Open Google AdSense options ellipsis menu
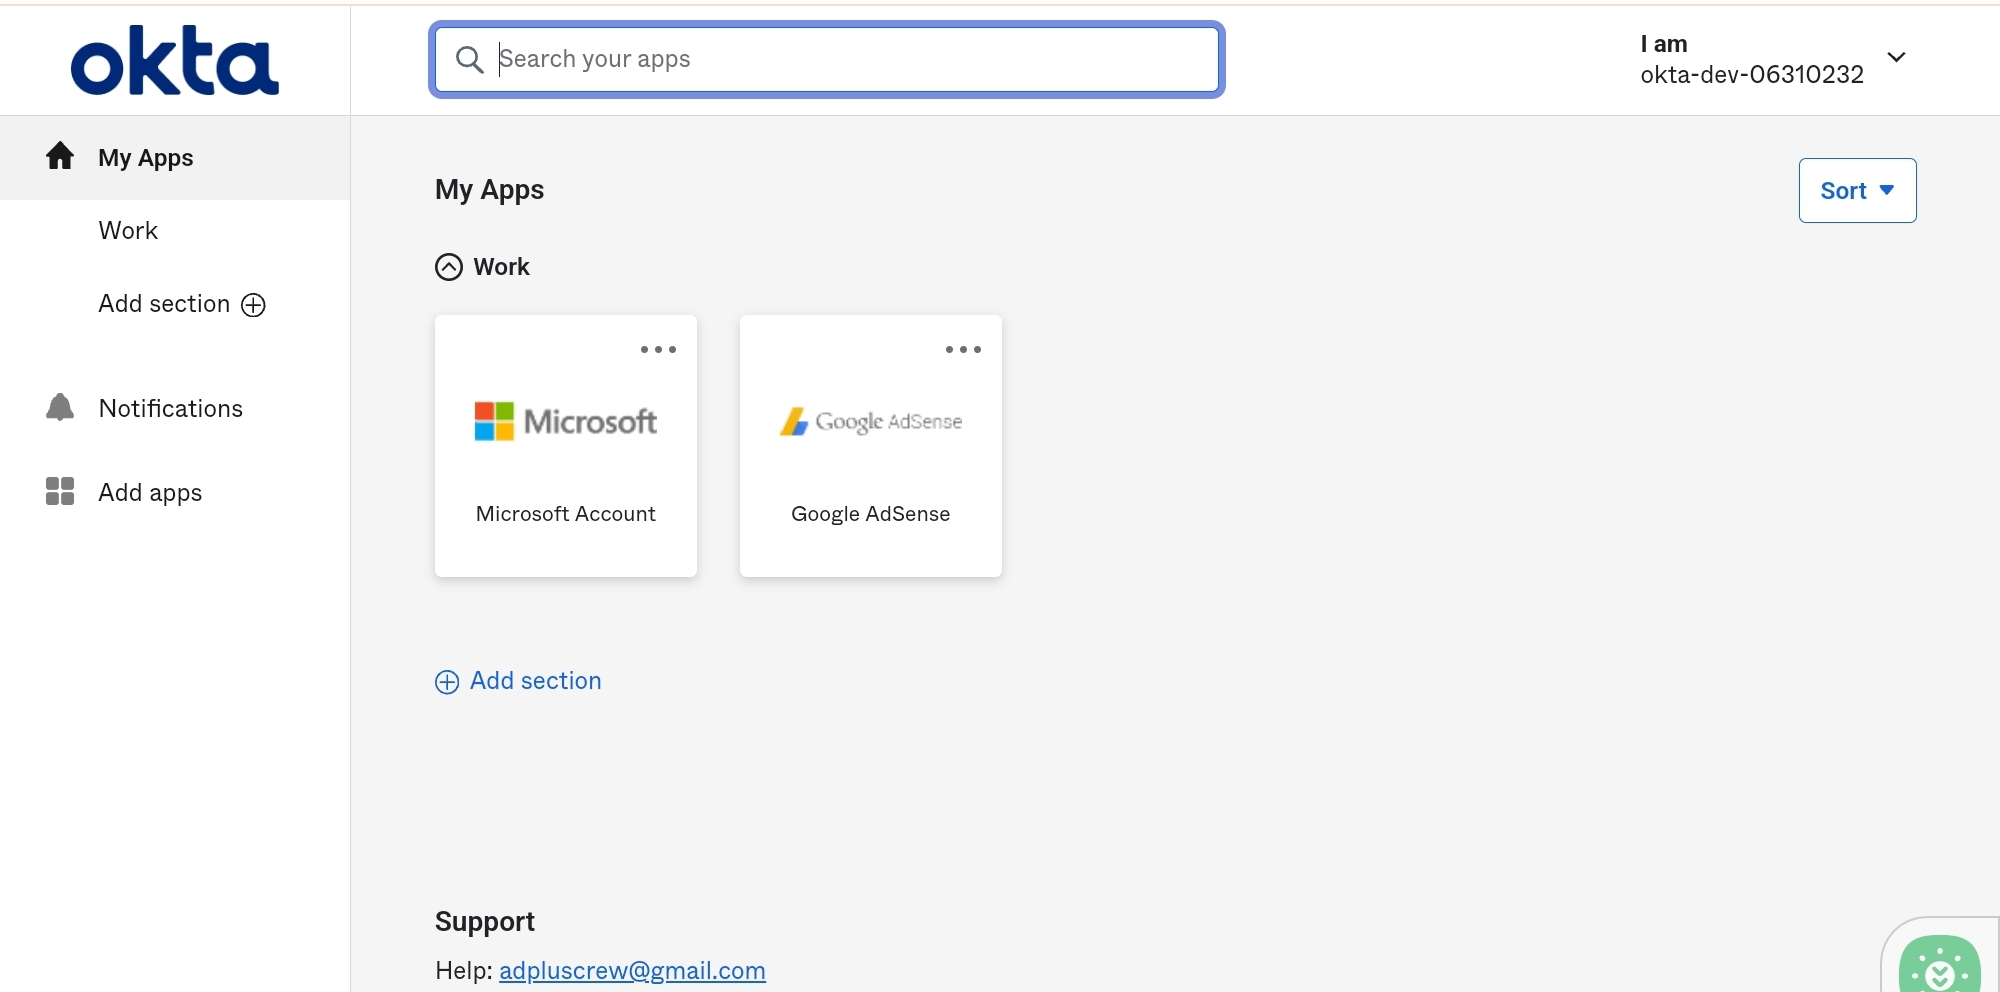The width and height of the screenshot is (2000, 992). [963, 350]
